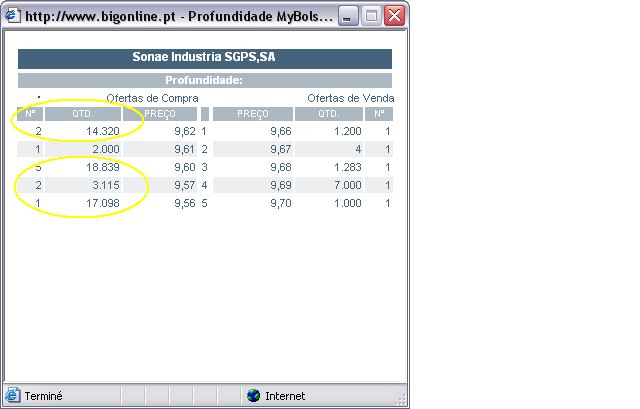
Task: Click sell price 9,67
Action: pos(281,149)
